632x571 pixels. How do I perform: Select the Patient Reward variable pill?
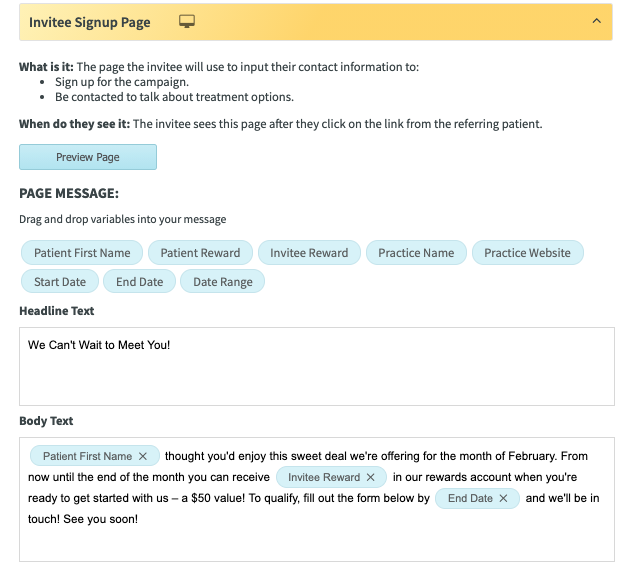point(200,253)
